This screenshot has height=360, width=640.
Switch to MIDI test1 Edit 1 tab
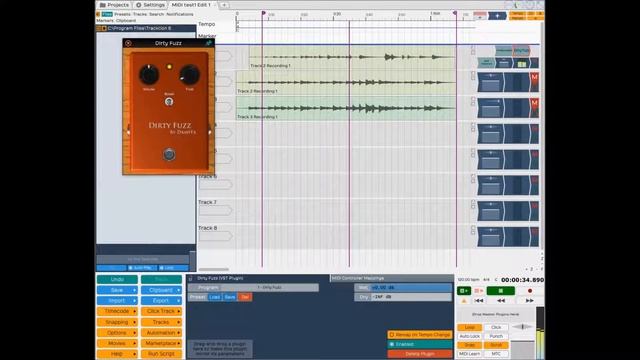click(192, 5)
